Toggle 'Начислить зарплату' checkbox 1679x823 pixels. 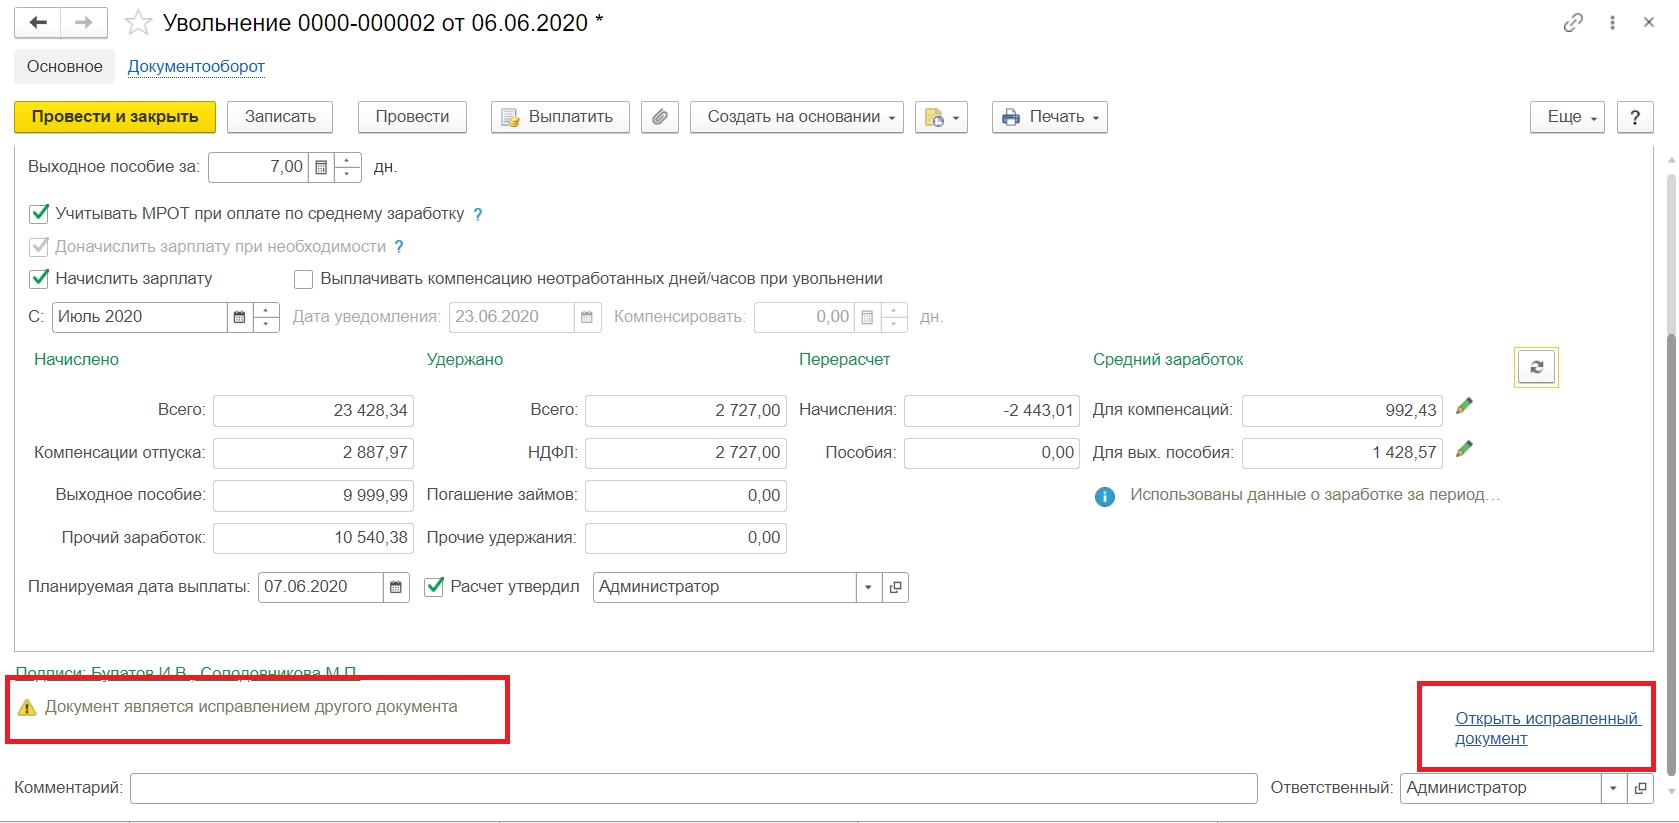[39, 278]
